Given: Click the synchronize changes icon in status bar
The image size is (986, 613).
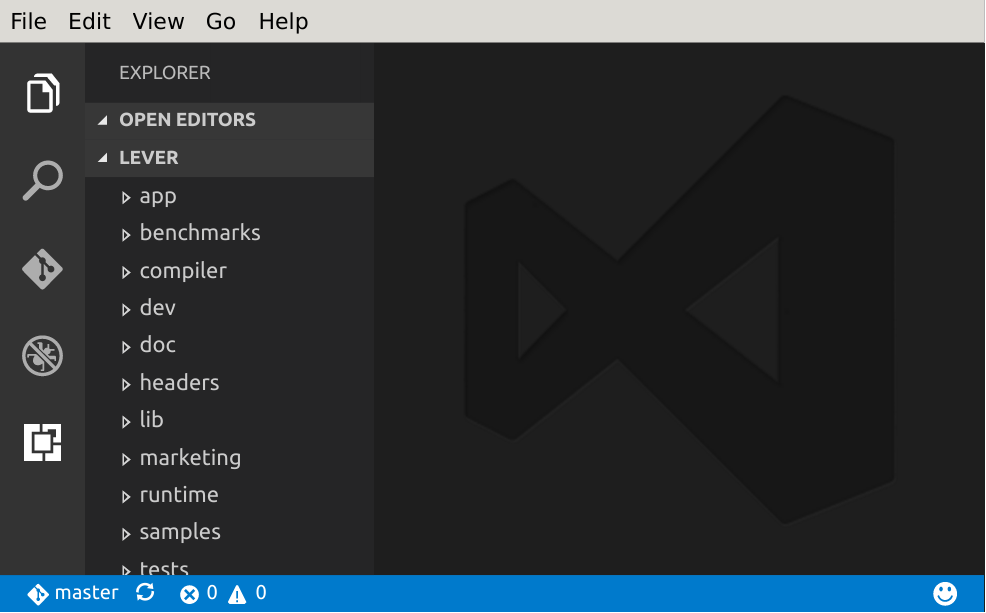Looking at the screenshot, I should 145,593.
